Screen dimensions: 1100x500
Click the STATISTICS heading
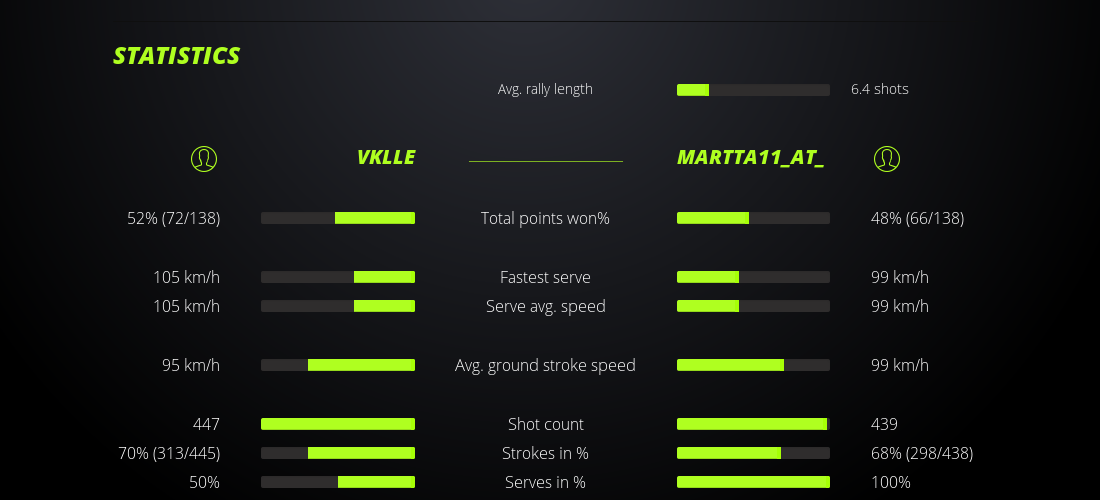(x=177, y=56)
